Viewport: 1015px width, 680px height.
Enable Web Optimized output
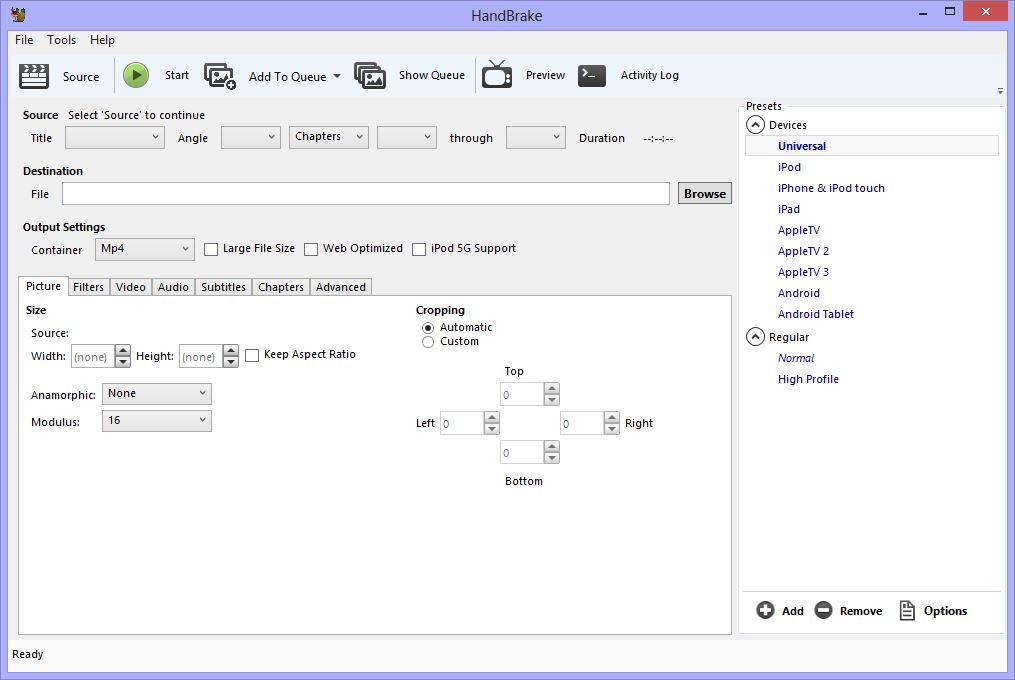click(311, 249)
